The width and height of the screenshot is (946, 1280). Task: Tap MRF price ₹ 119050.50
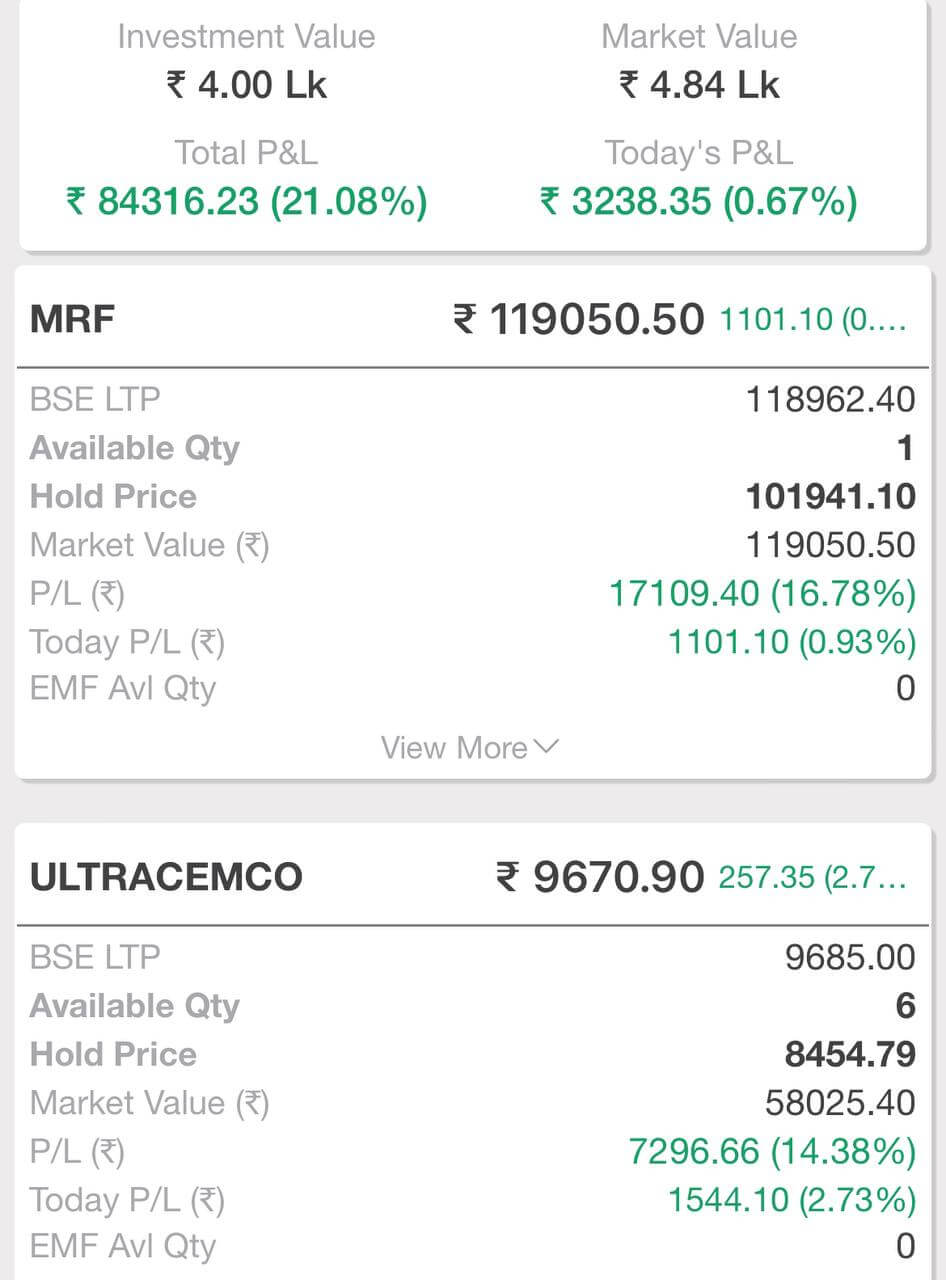579,320
